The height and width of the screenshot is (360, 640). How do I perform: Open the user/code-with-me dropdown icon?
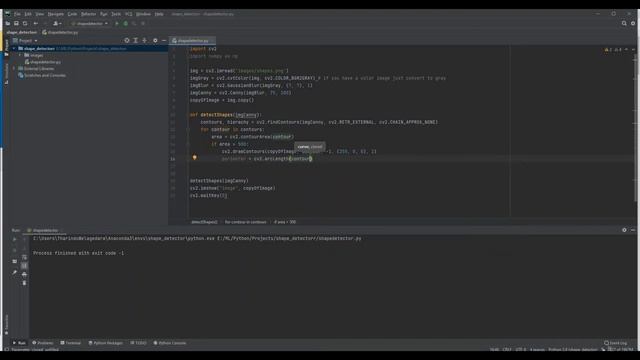tap(57, 23)
